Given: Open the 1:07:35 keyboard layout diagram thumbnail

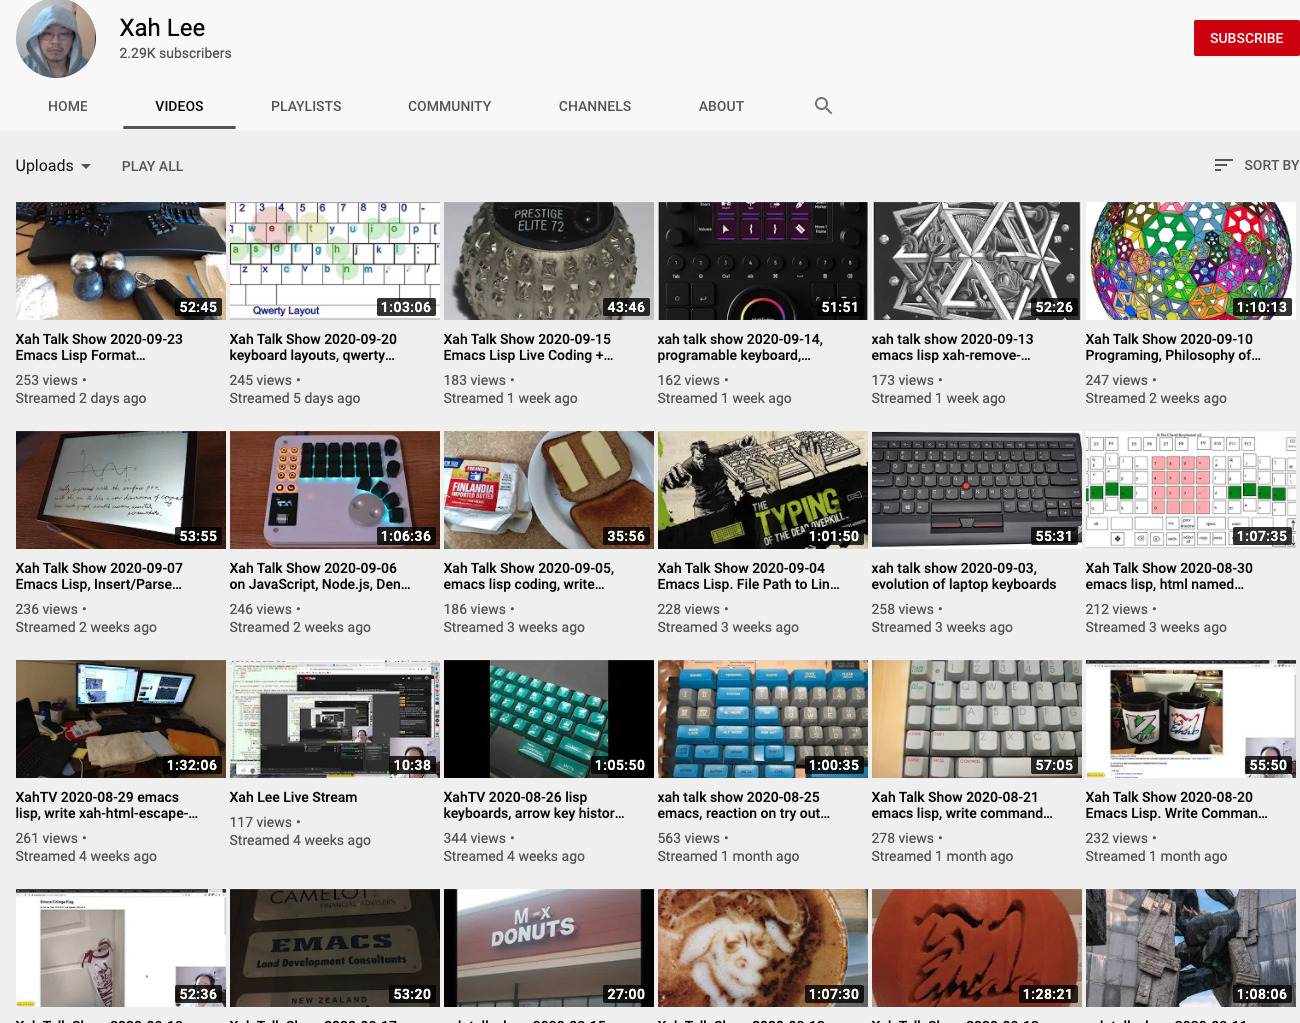Looking at the screenshot, I should 1191,490.
